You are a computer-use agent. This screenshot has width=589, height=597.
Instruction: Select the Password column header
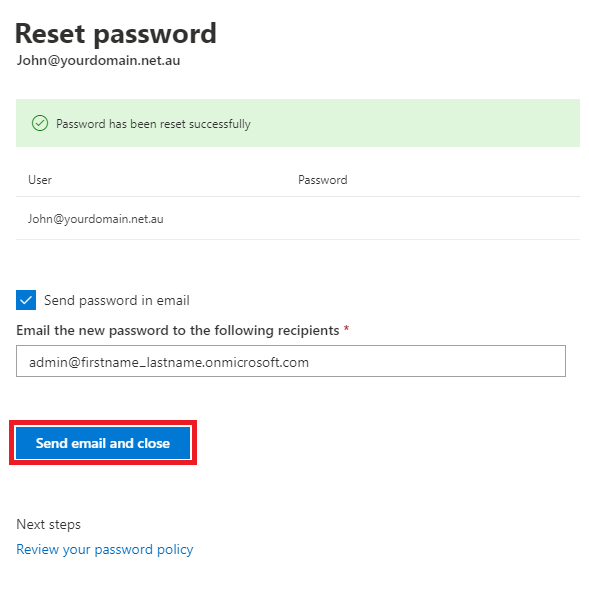(322, 180)
